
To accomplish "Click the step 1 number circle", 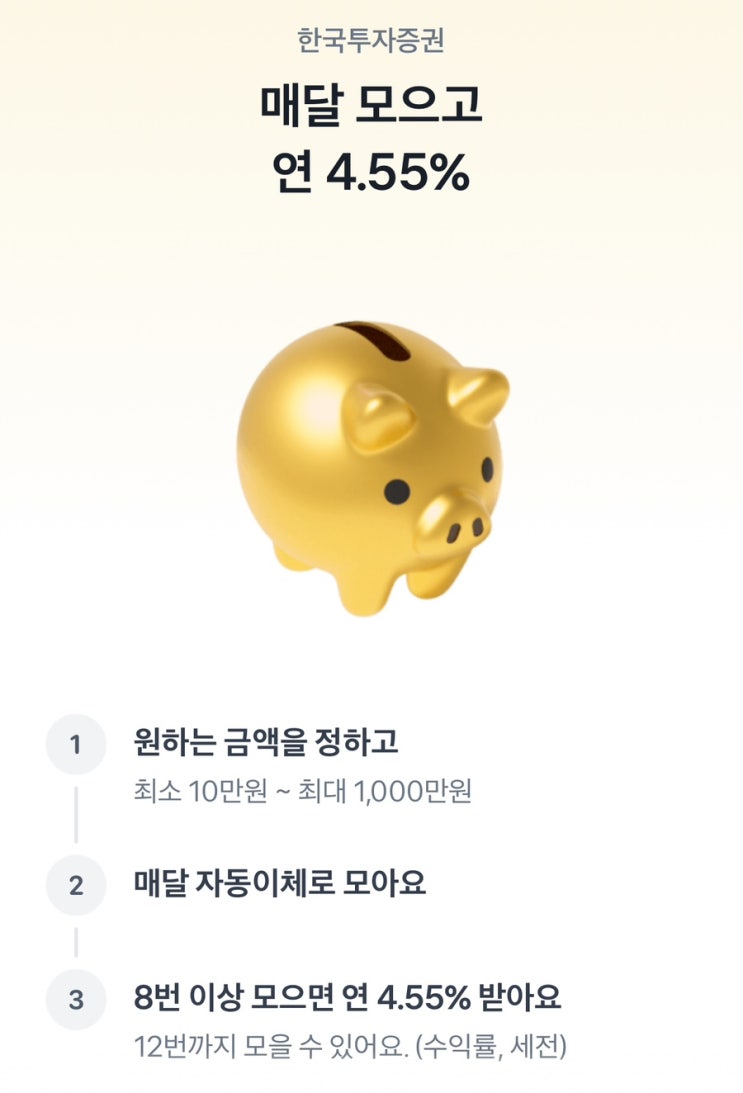I will click(x=76, y=744).
